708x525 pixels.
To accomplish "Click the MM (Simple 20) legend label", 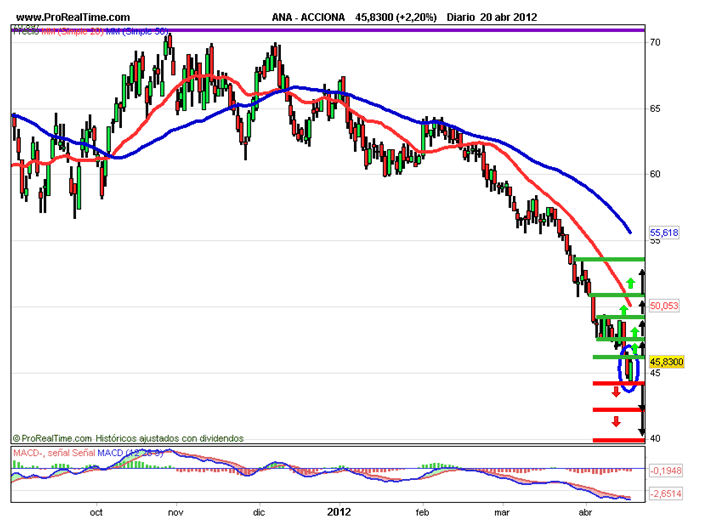I will click(x=73, y=32).
